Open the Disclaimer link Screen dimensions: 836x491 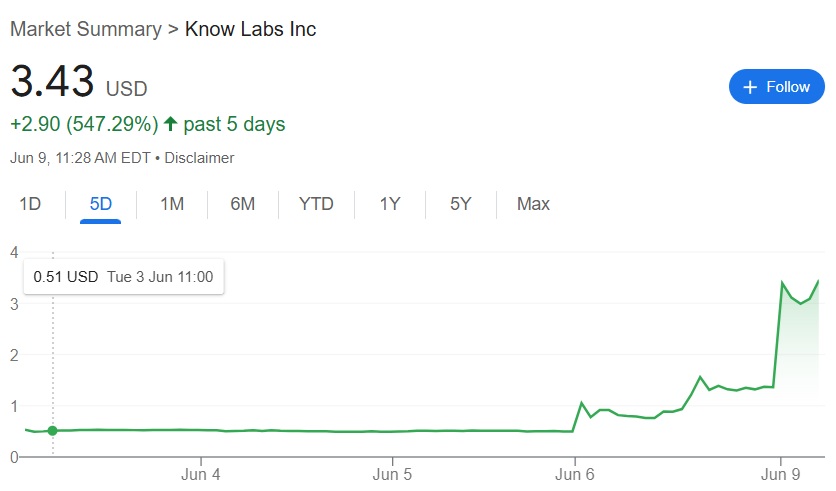(199, 158)
